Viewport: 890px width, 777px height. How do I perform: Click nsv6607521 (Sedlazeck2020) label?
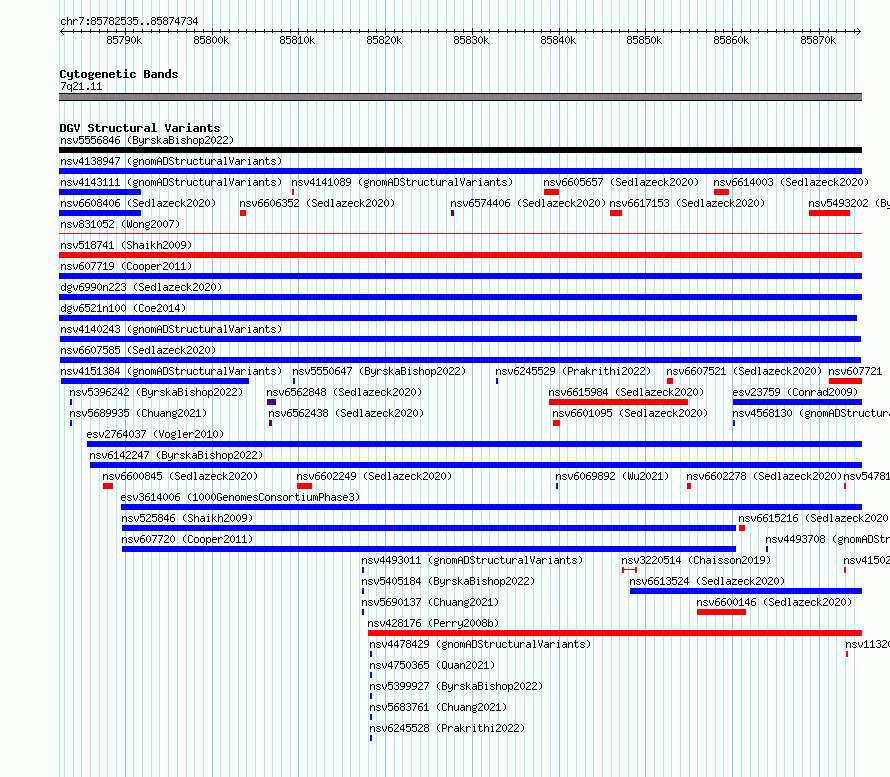(744, 371)
